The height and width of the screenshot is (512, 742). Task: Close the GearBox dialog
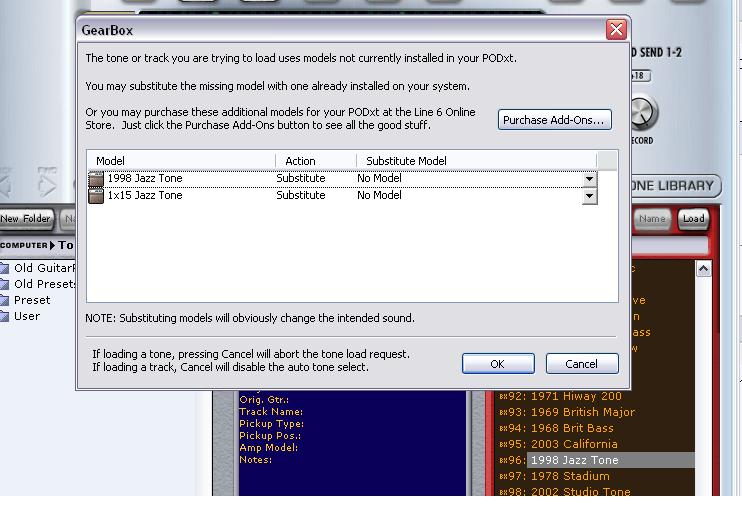(x=616, y=30)
